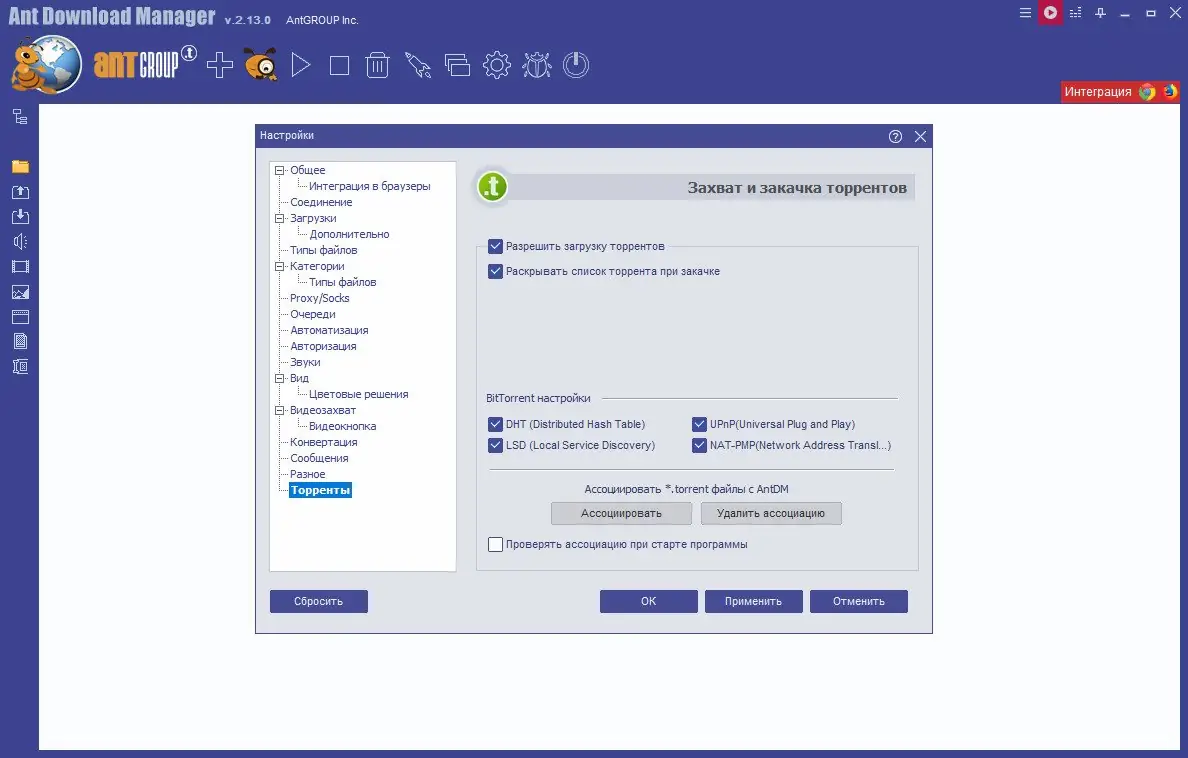Select 'Сообщения' in settings tree

pos(320,459)
